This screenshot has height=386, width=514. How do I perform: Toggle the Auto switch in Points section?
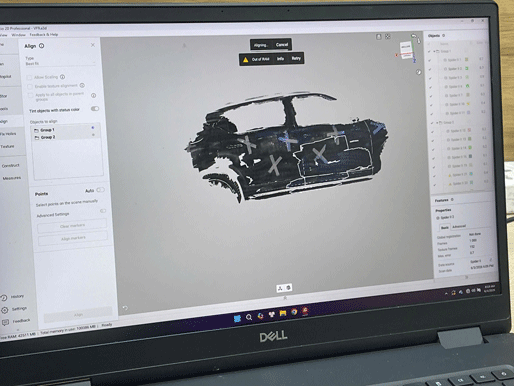tap(100, 190)
